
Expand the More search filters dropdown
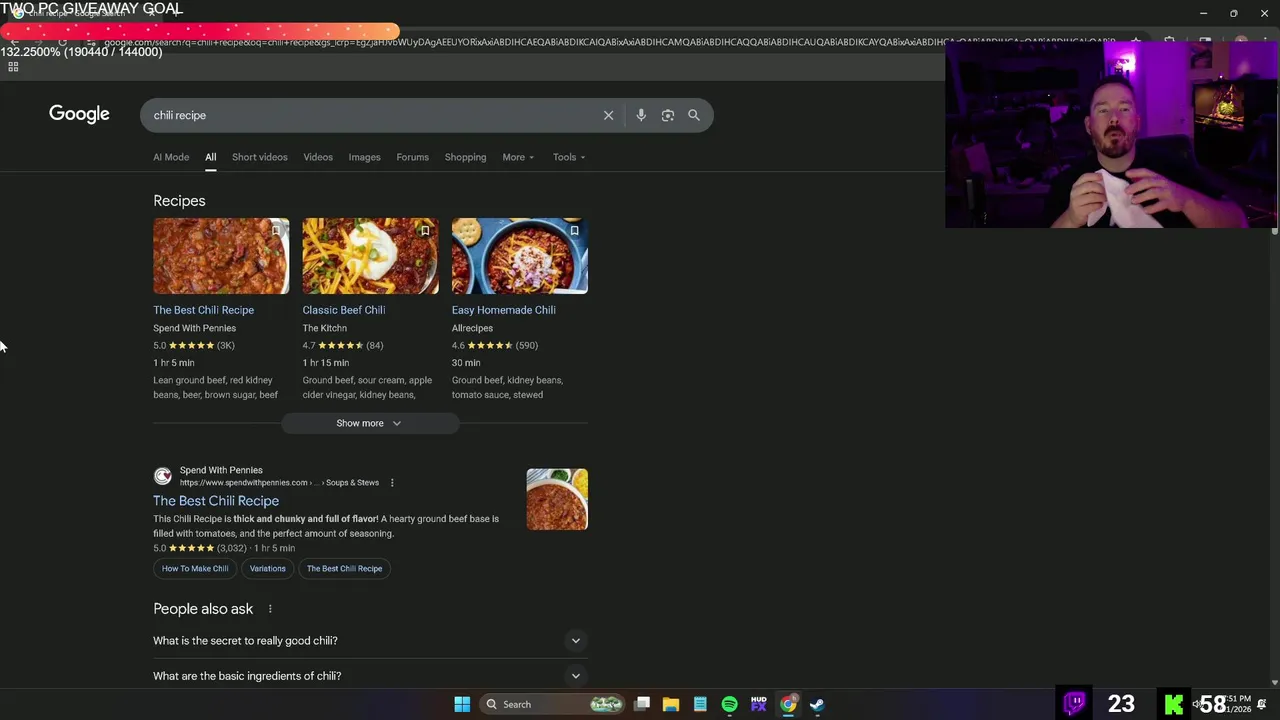518,157
